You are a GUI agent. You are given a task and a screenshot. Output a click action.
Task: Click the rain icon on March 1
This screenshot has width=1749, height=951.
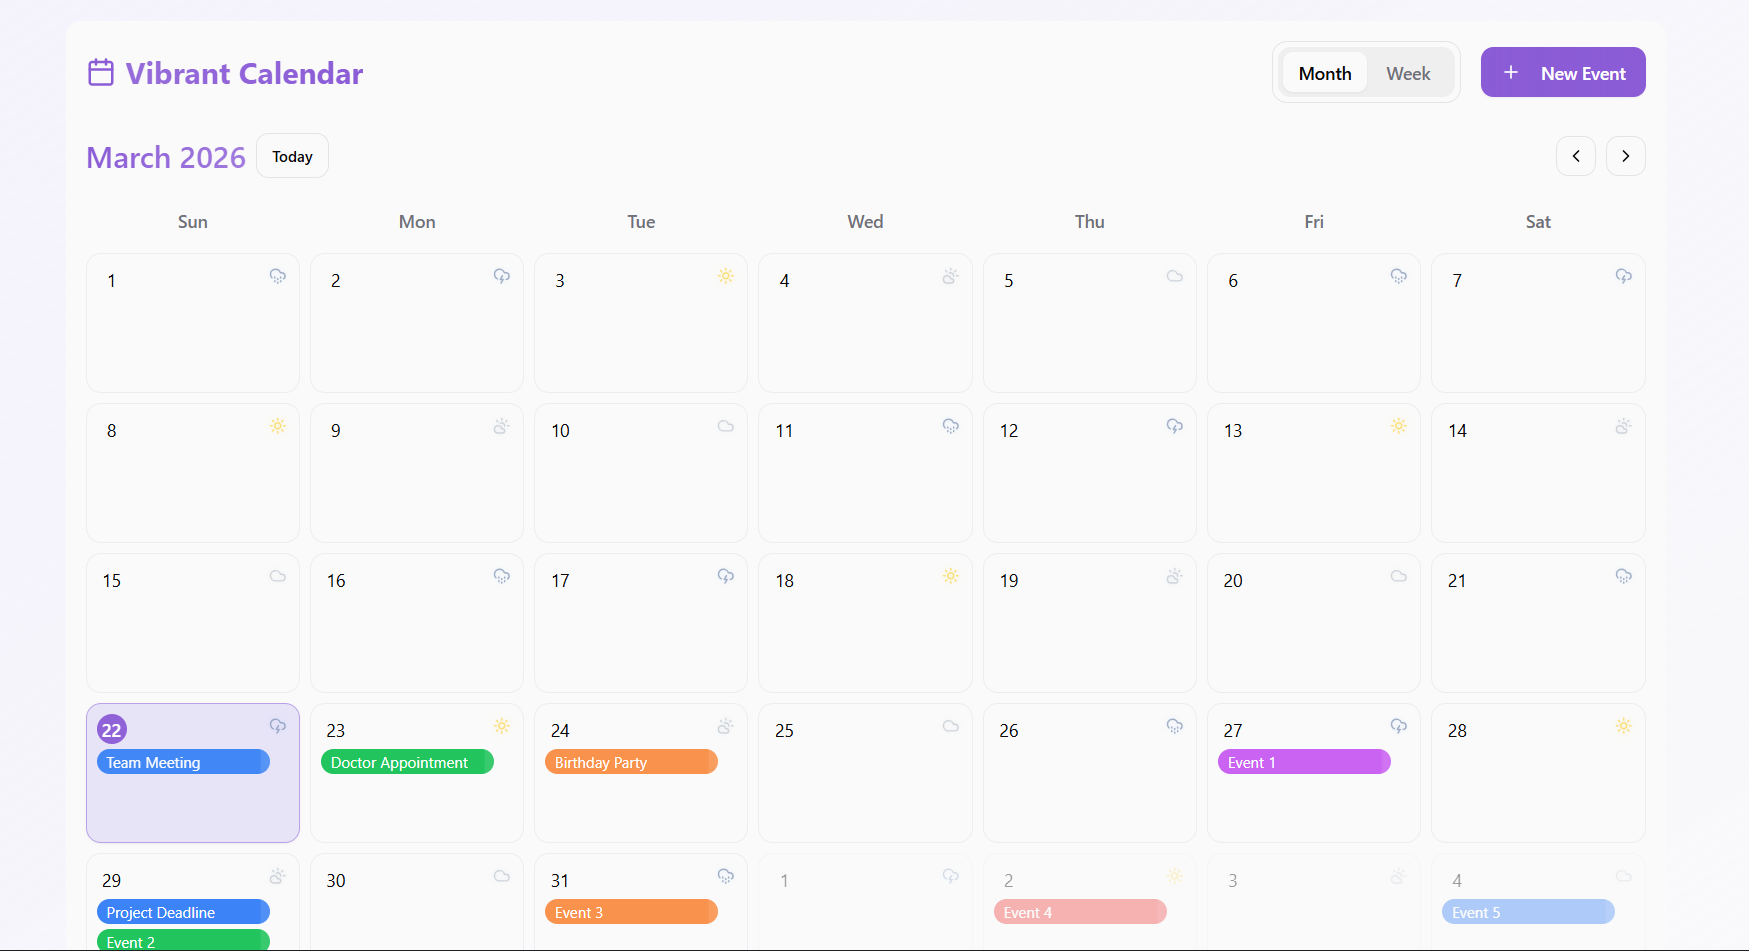click(277, 276)
